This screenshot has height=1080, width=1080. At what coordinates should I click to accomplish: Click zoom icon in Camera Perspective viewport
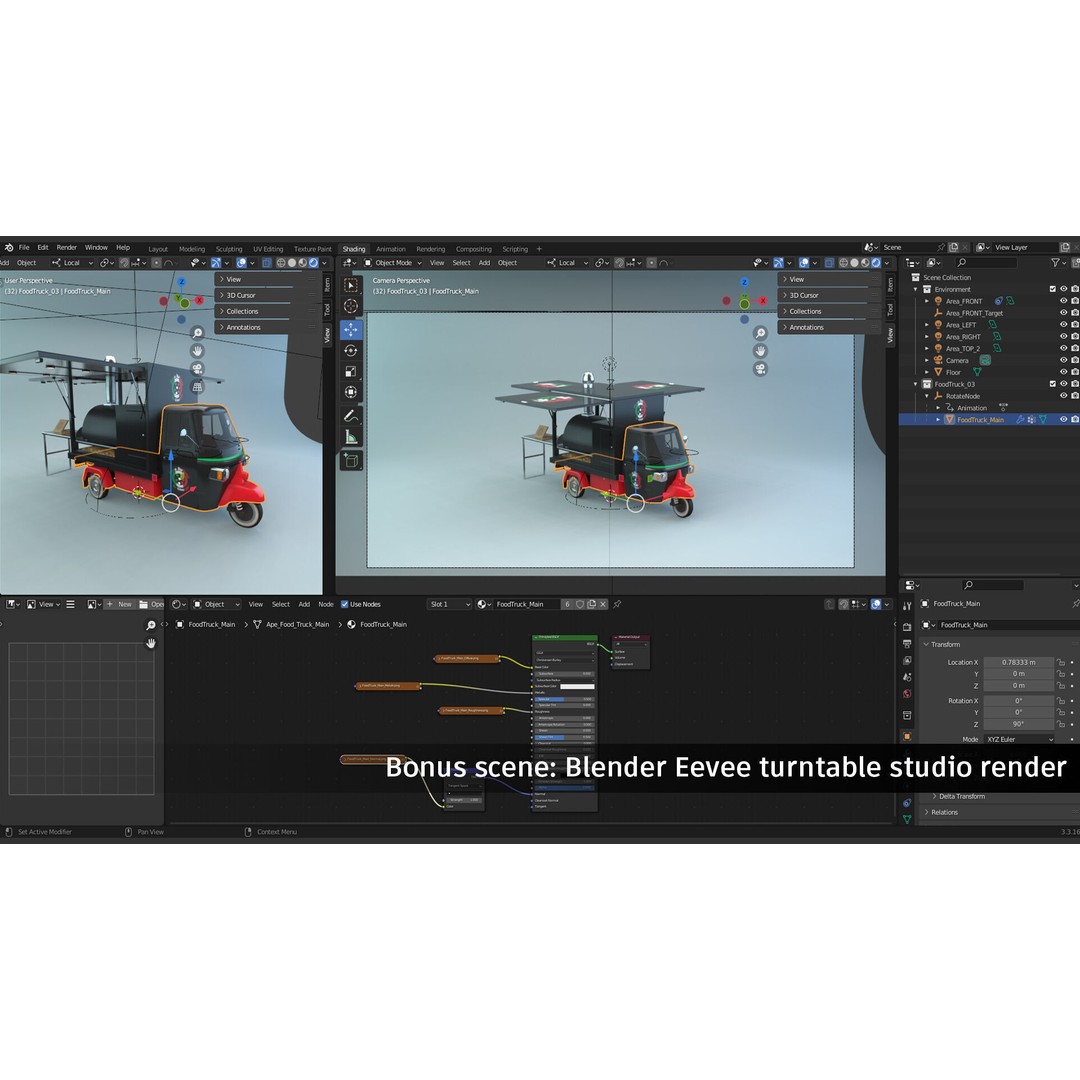click(760, 333)
